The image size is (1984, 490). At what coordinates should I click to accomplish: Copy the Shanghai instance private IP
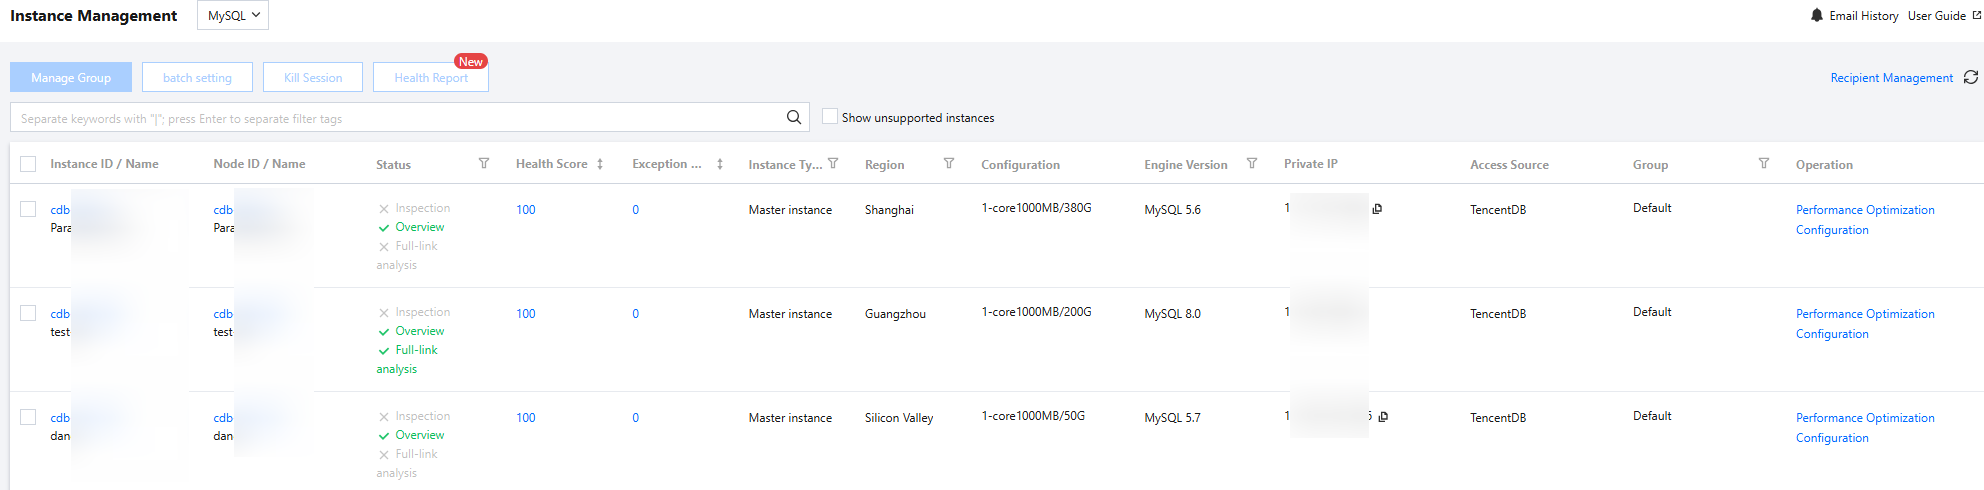(x=1377, y=209)
